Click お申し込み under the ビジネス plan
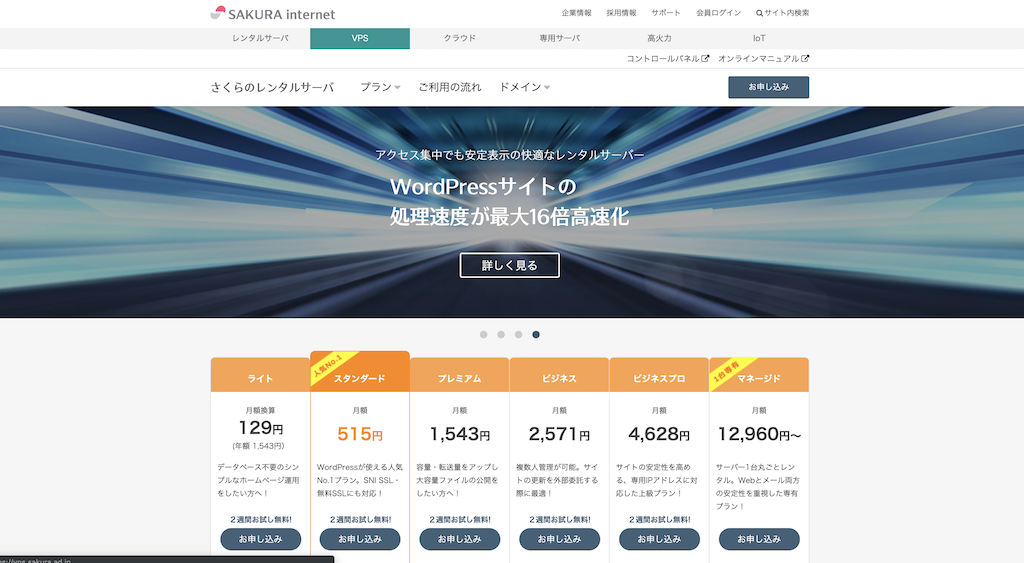This screenshot has height=563, width=1024. click(560, 539)
